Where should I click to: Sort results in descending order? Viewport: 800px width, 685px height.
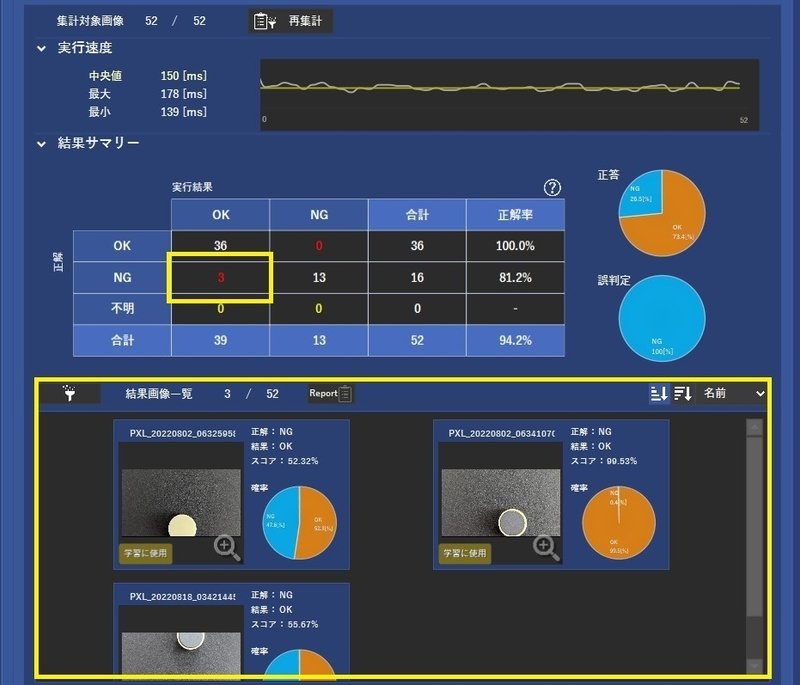pos(683,393)
